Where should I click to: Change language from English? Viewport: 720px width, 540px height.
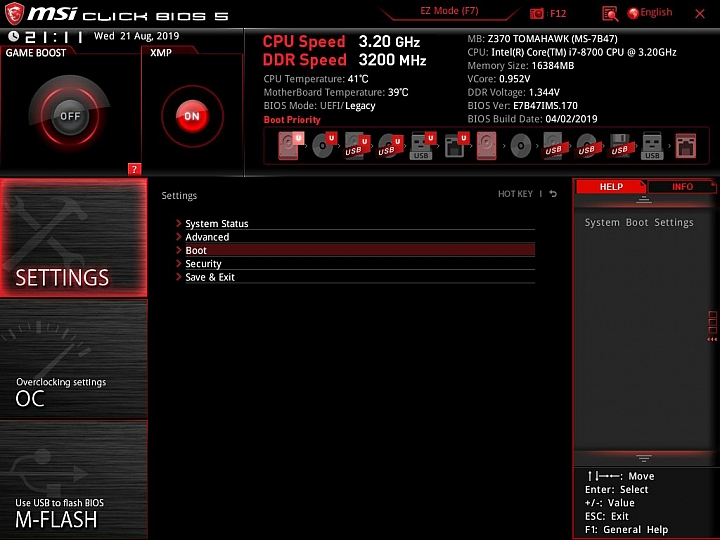coord(656,12)
